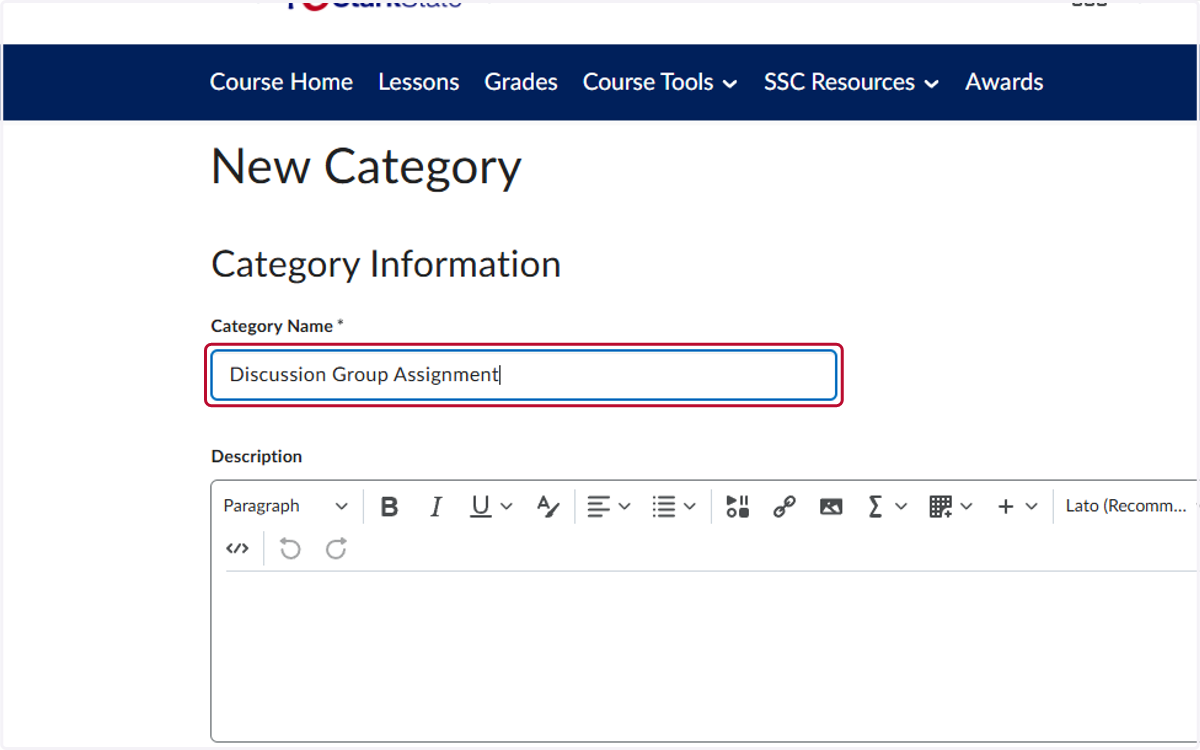Viewport: 1200px width, 750px height.
Task: Click the undo arrow icon
Action: [290, 548]
